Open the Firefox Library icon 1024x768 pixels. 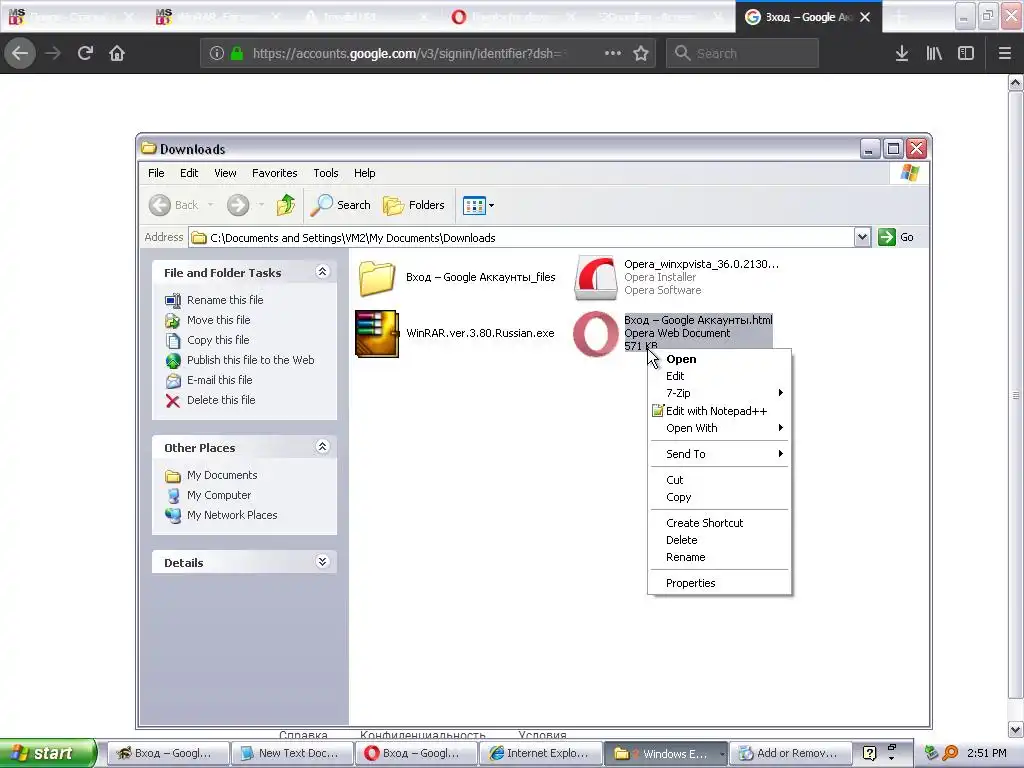click(934, 53)
